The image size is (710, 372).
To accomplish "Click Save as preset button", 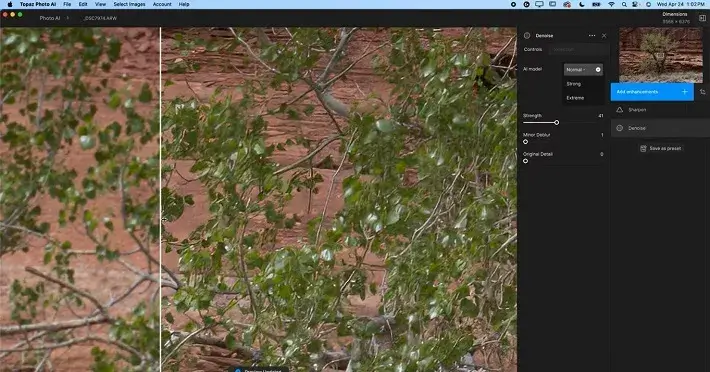I will [x=661, y=148].
